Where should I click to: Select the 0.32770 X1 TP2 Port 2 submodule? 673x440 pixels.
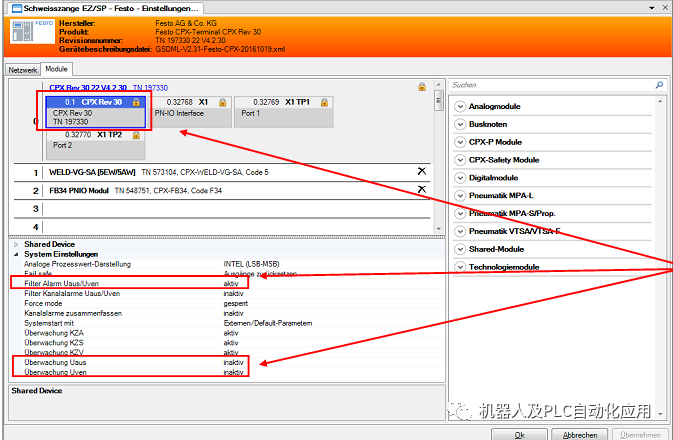click(96, 144)
